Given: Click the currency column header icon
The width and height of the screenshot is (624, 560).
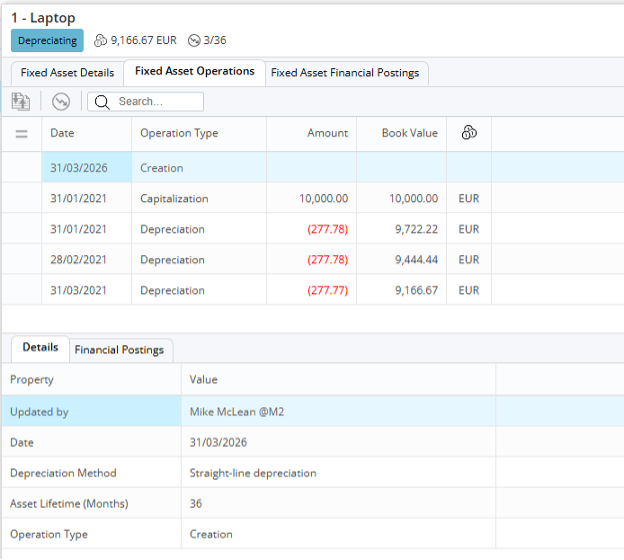Looking at the screenshot, I should pos(469,133).
